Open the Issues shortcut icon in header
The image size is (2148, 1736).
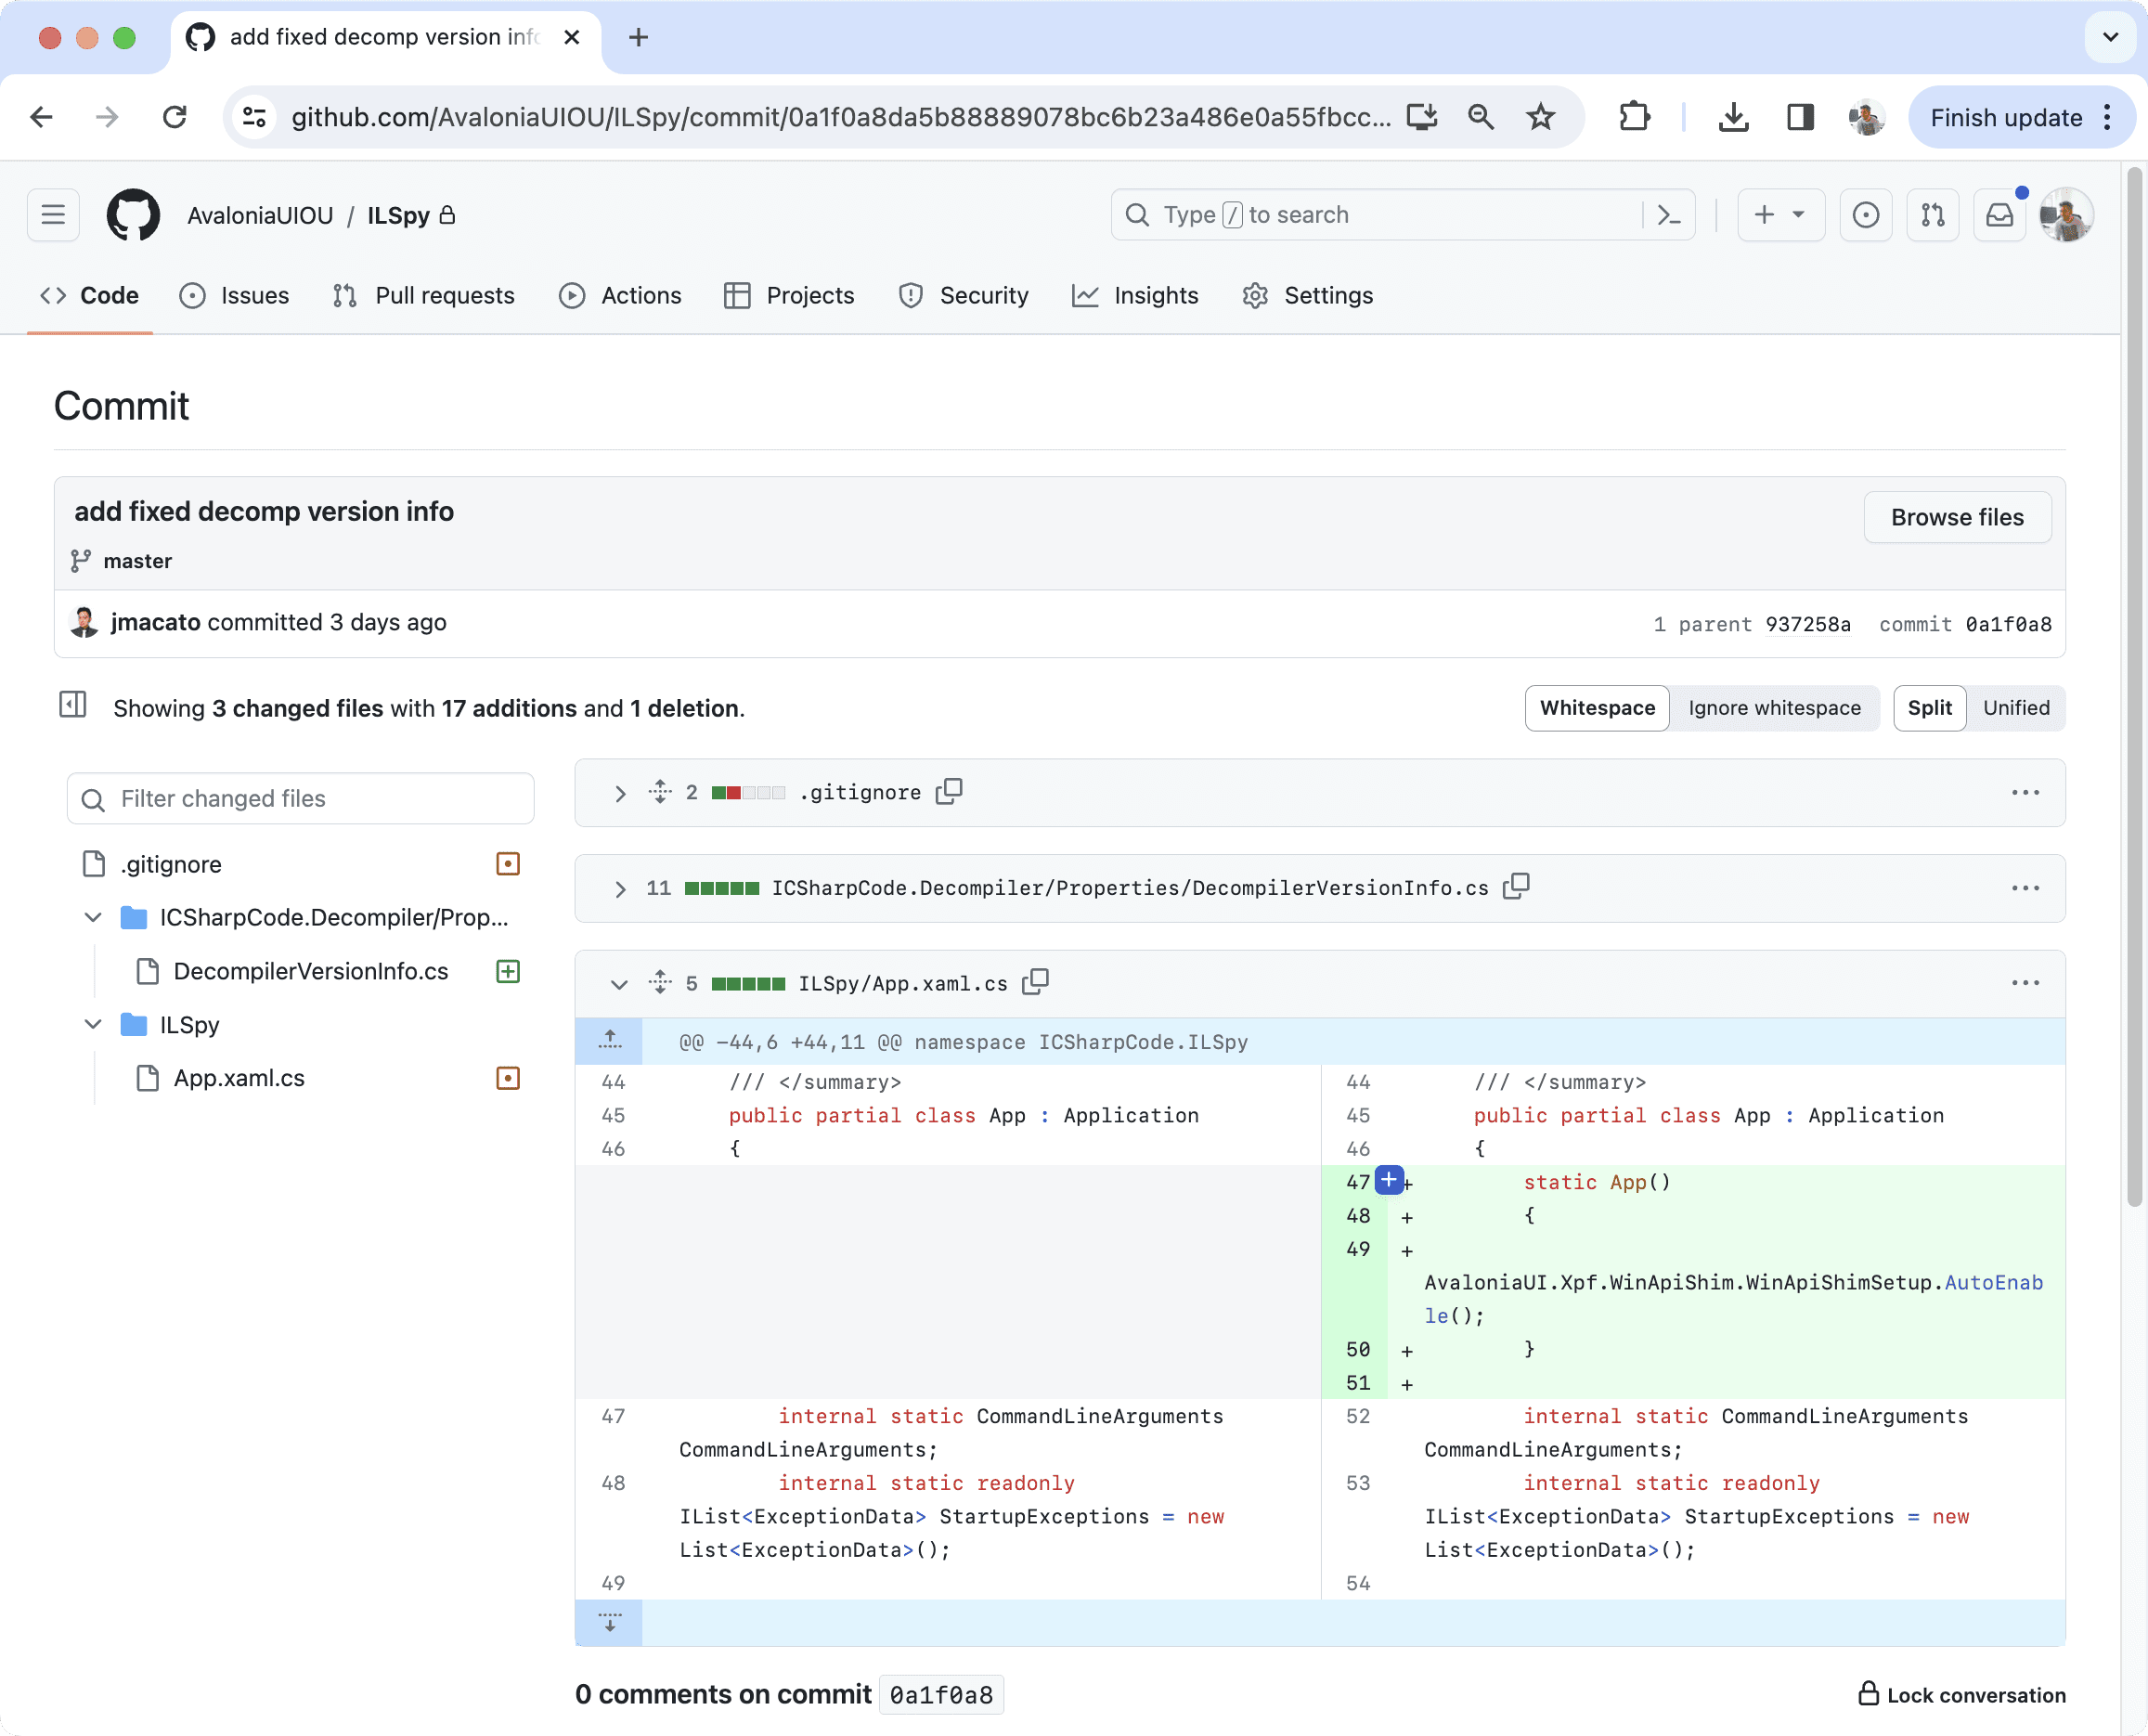(x=1865, y=215)
